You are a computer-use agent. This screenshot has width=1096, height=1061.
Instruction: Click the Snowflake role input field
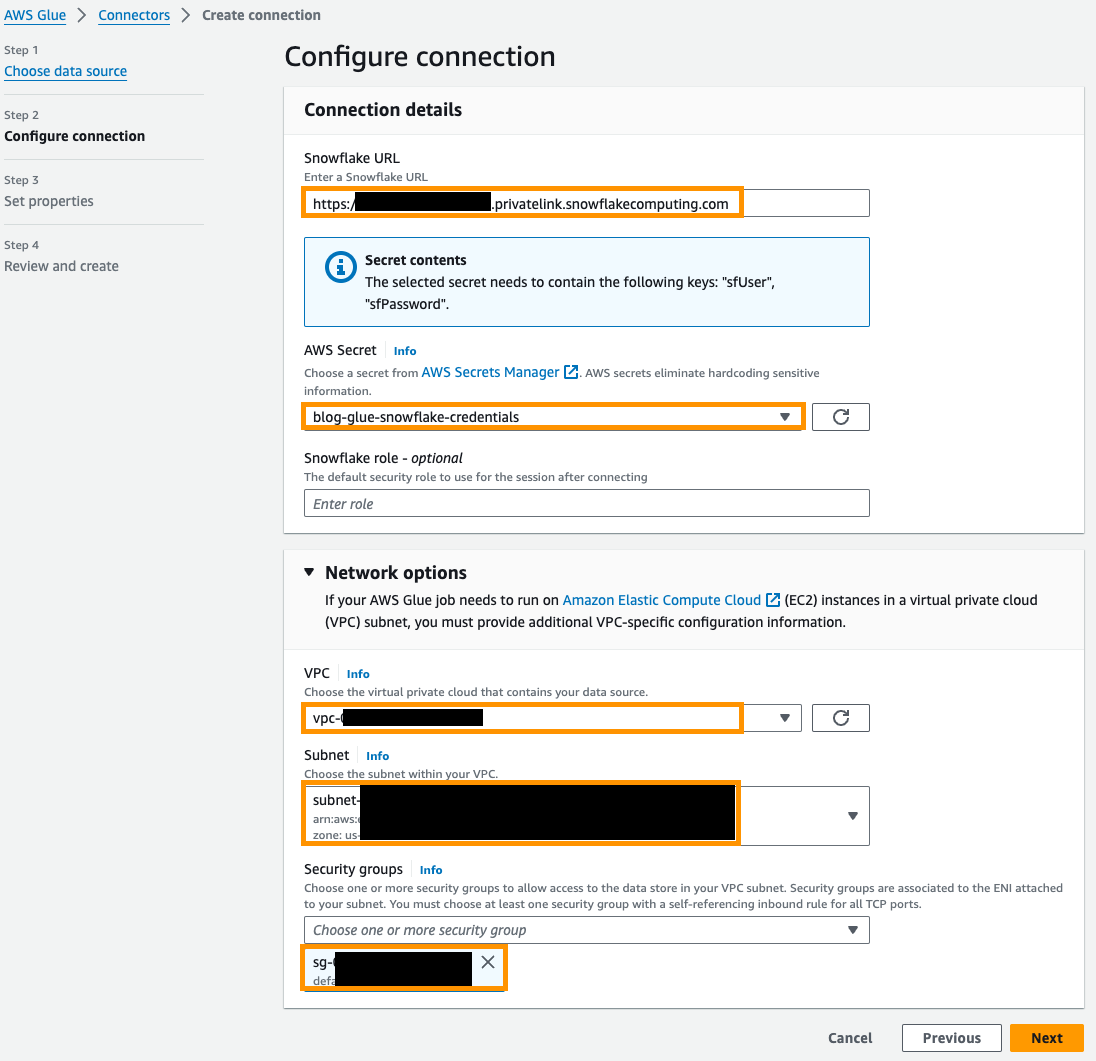coord(586,503)
